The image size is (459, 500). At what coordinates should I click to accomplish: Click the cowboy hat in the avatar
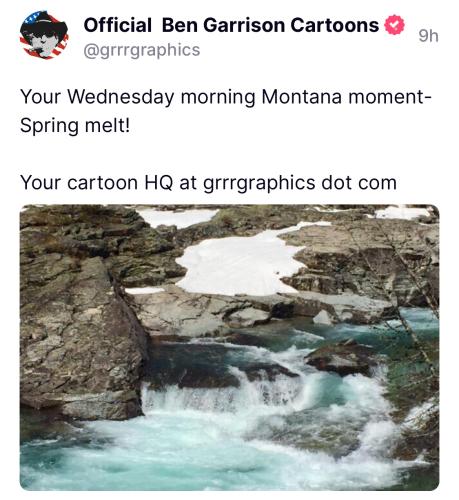(44, 24)
